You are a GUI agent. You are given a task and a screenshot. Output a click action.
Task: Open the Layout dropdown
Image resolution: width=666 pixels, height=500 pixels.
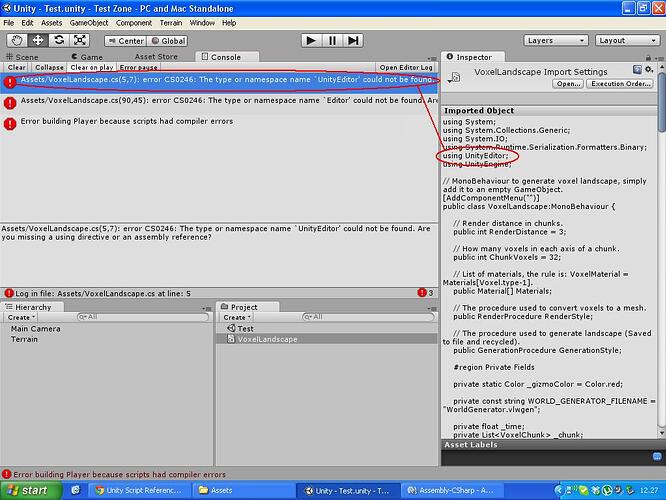pos(627,40)
